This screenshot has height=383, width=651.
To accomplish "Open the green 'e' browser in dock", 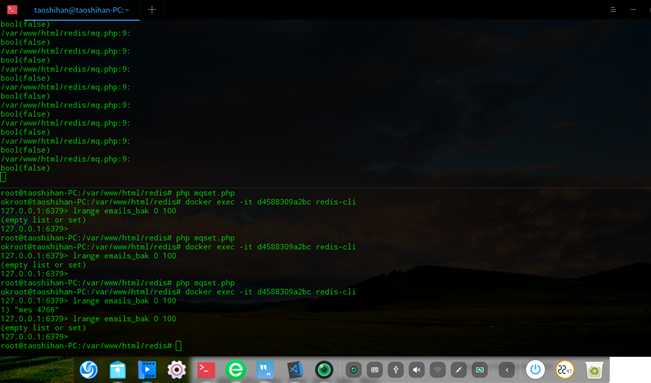I will tap(235, 370).
